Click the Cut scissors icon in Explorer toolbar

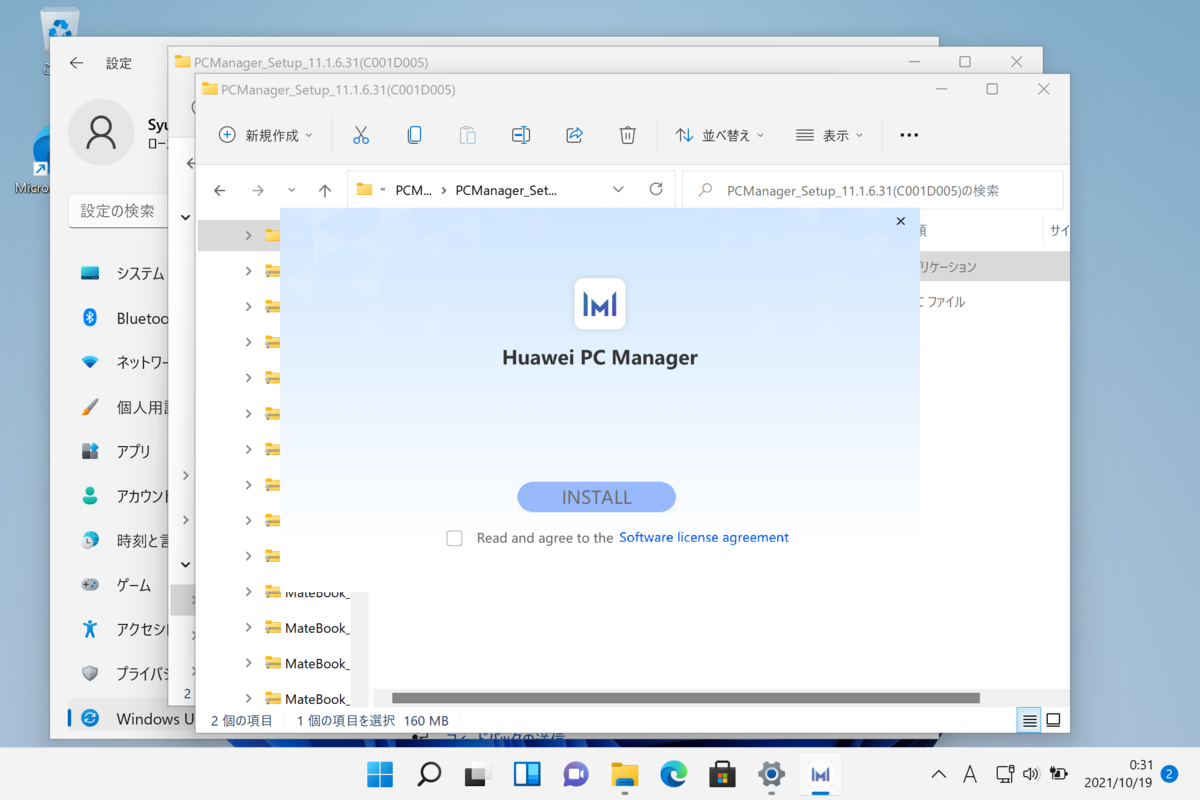tap(361, 135)
